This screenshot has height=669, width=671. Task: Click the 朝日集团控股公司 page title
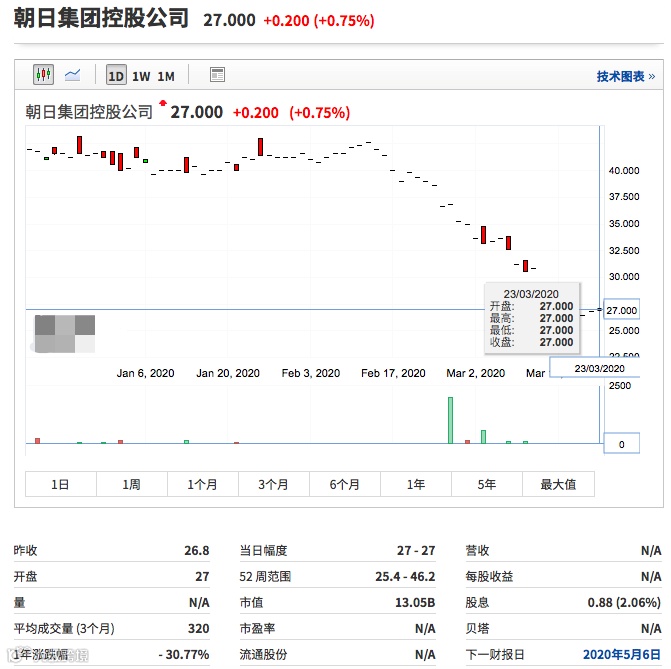(101, 18)
